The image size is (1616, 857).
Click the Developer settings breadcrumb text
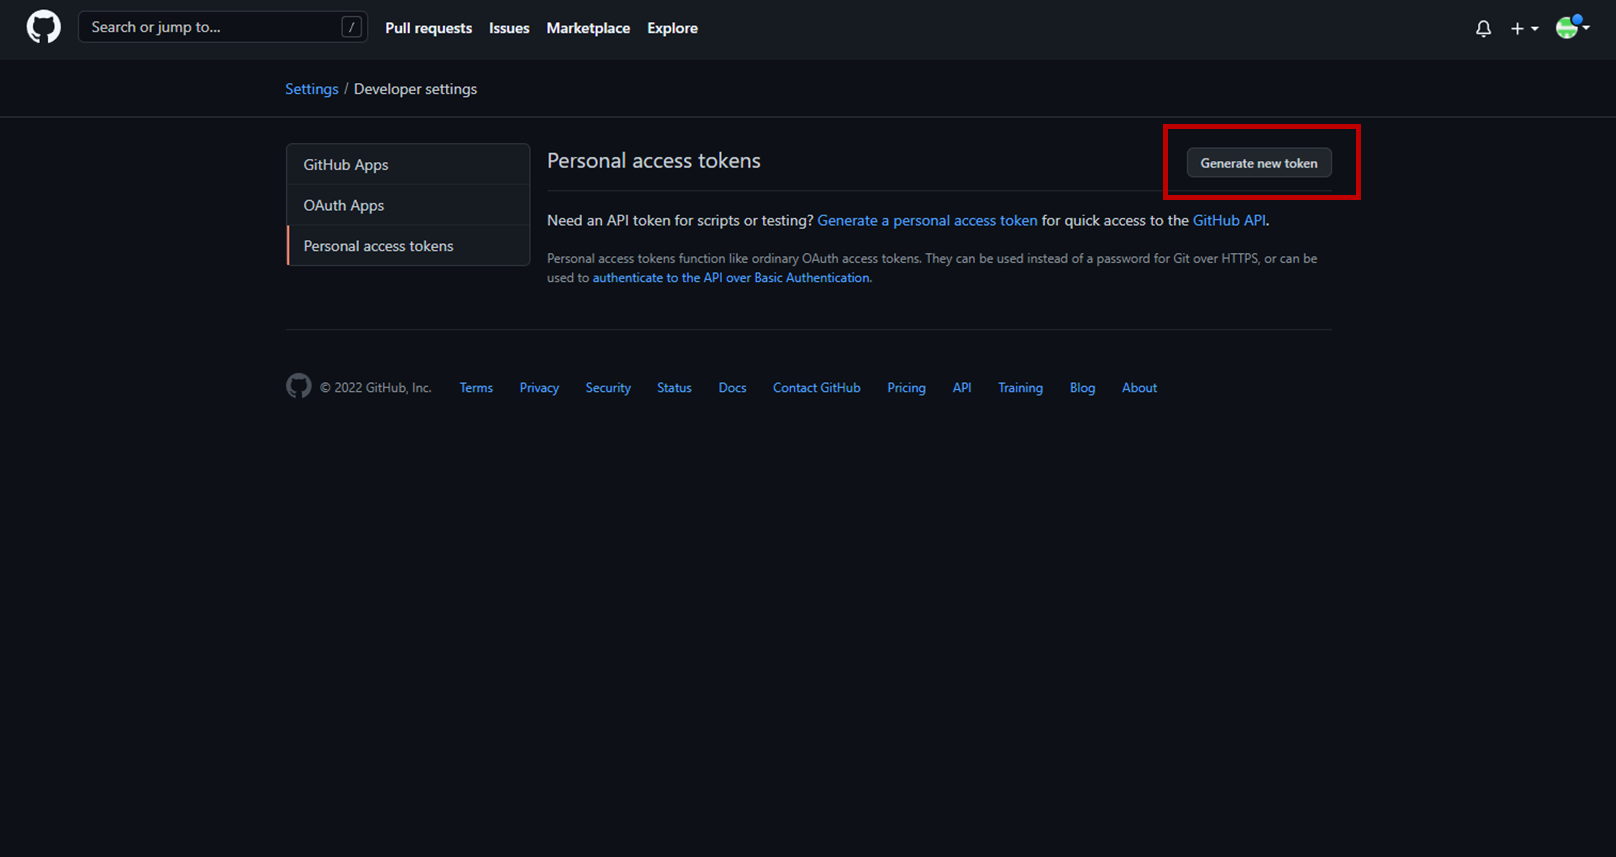tap(415, 89)
